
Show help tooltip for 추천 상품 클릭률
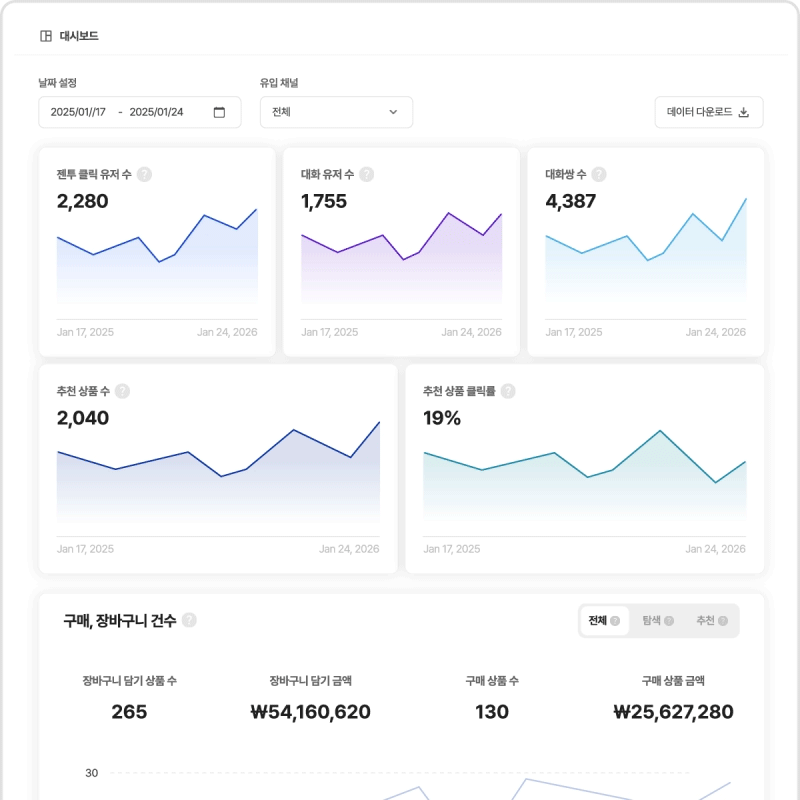(508, 391)
